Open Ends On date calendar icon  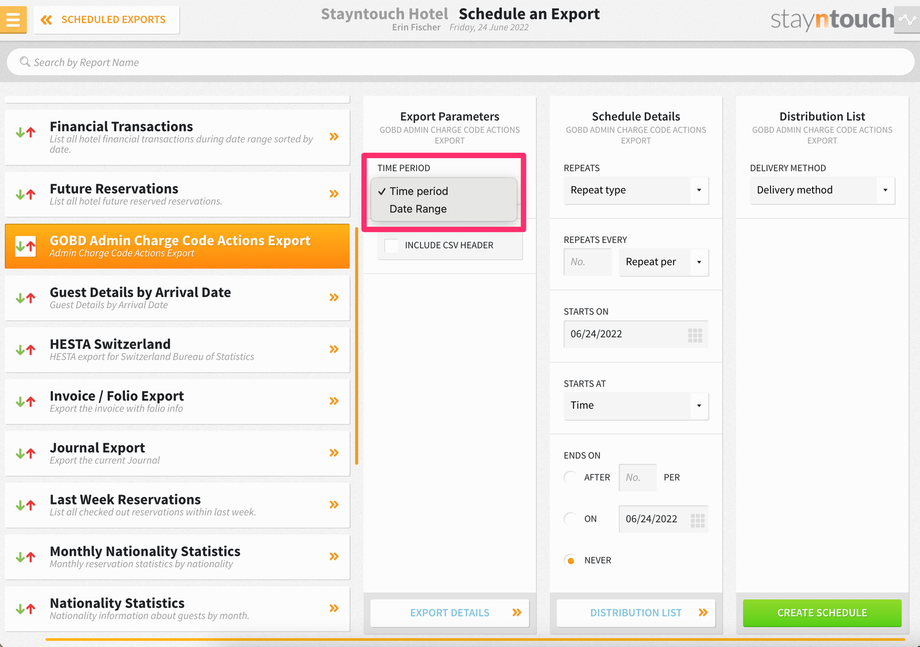click(x=698, y=520)
